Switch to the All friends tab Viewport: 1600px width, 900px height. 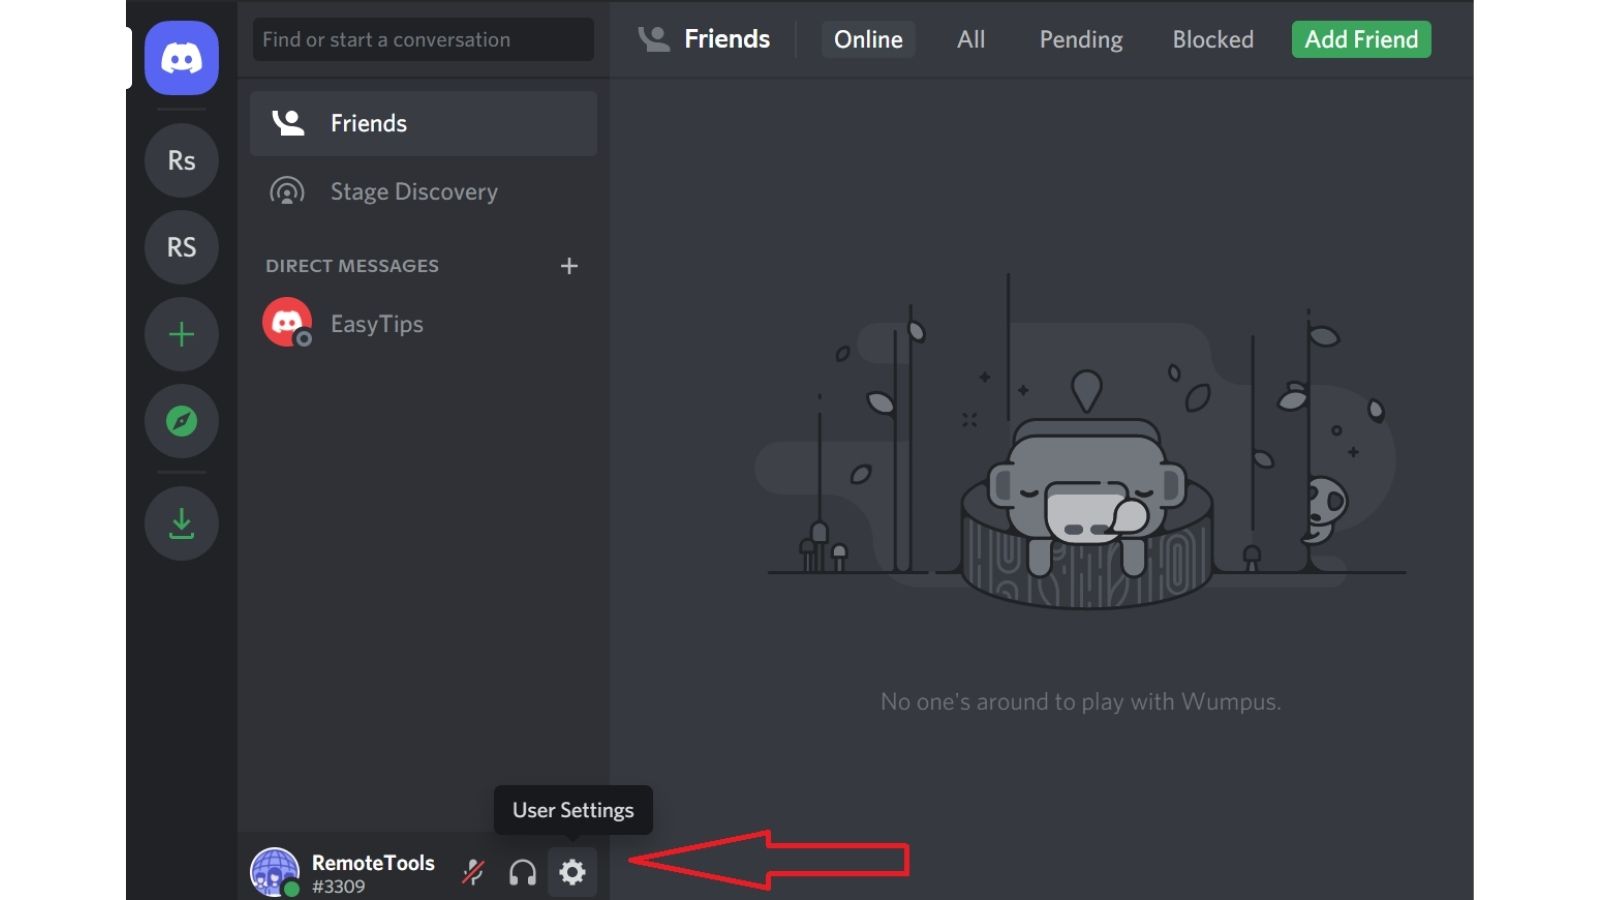(971, 39)
